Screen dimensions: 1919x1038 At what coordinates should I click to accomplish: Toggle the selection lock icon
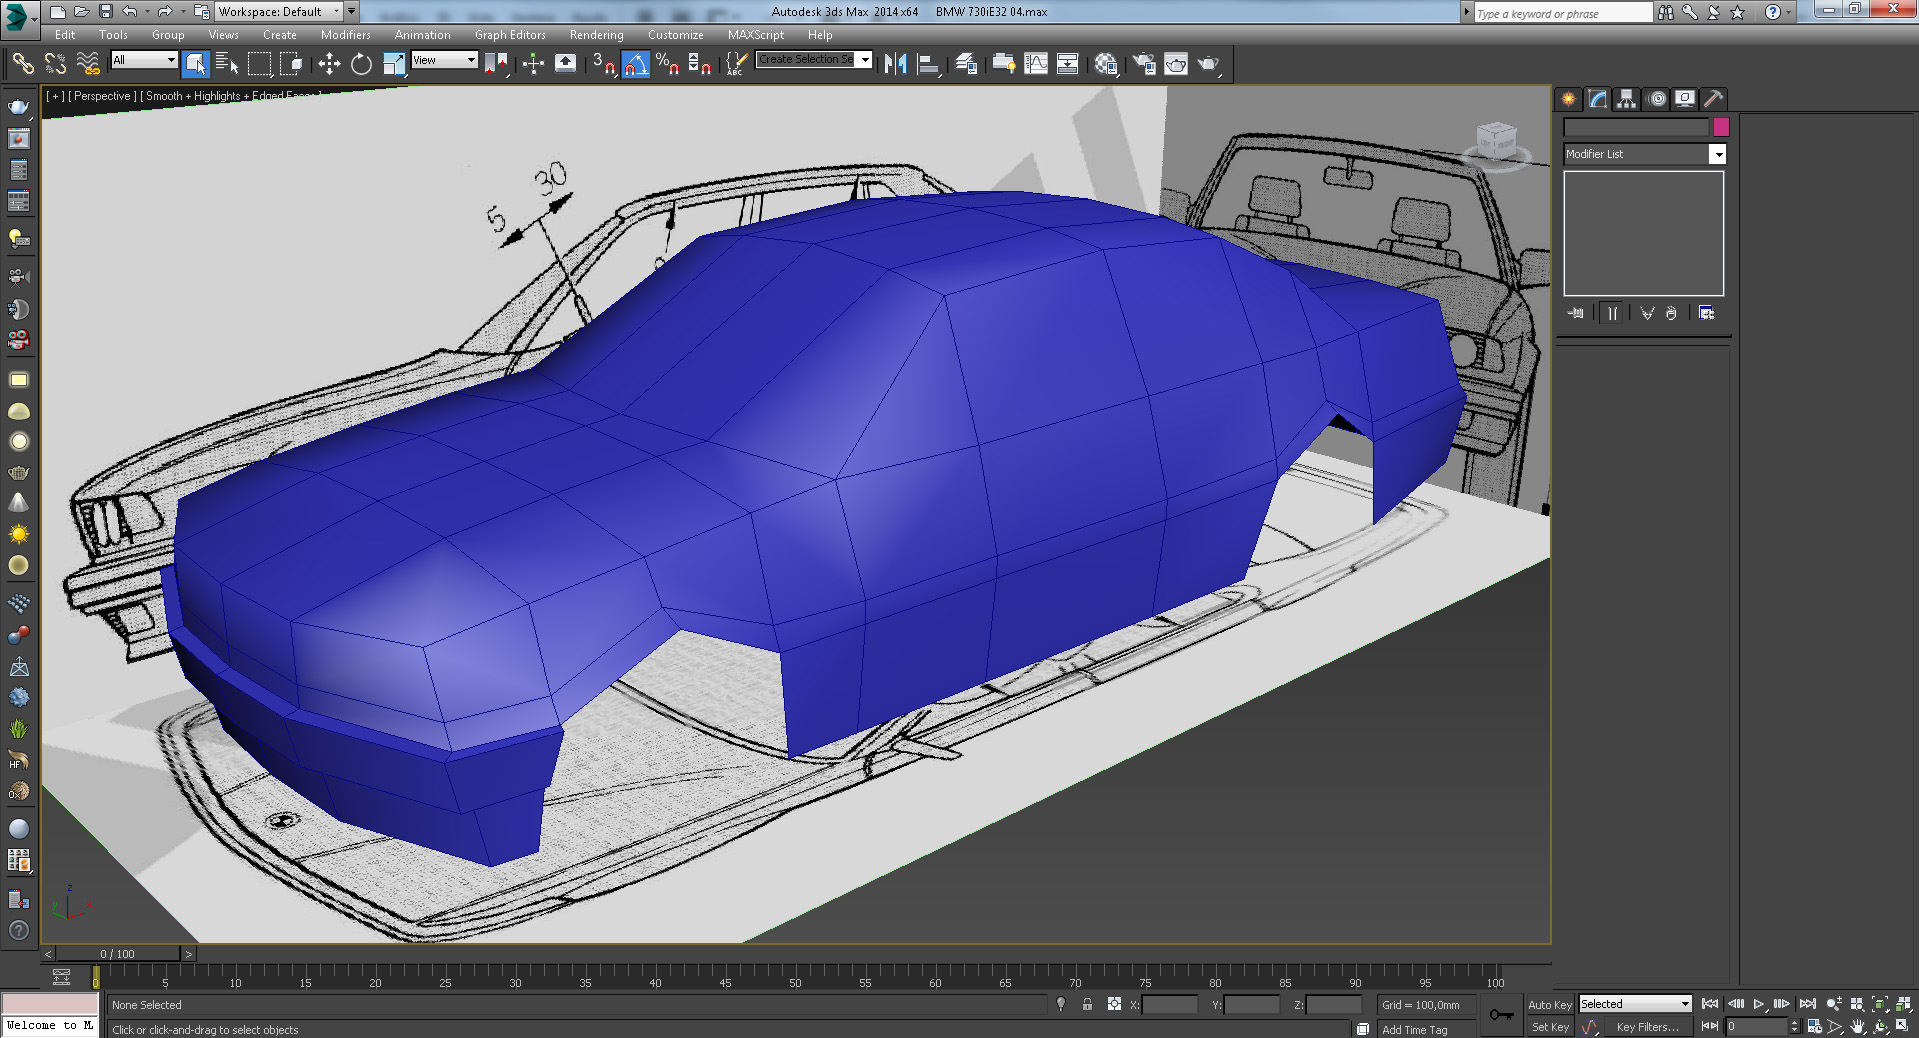click(x=1087, y=1004)
